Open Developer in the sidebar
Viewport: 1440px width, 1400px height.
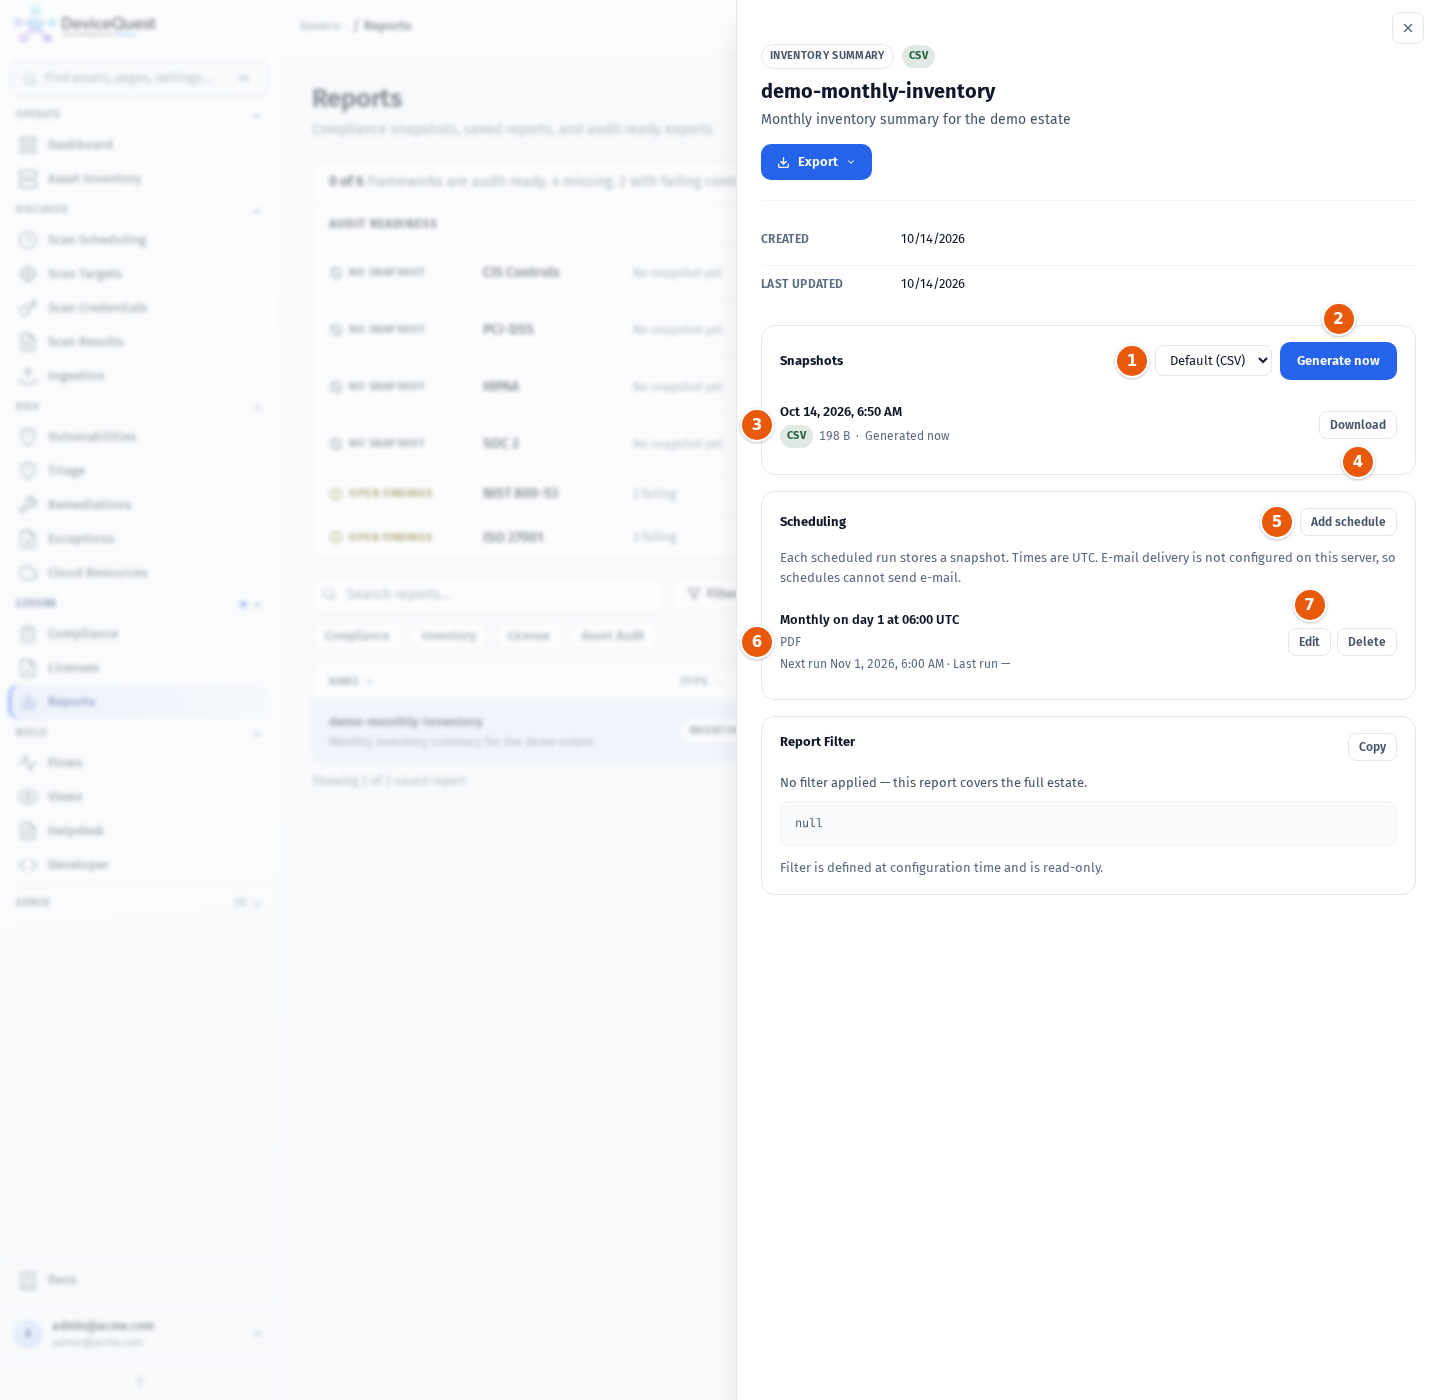tap(138, 865)
